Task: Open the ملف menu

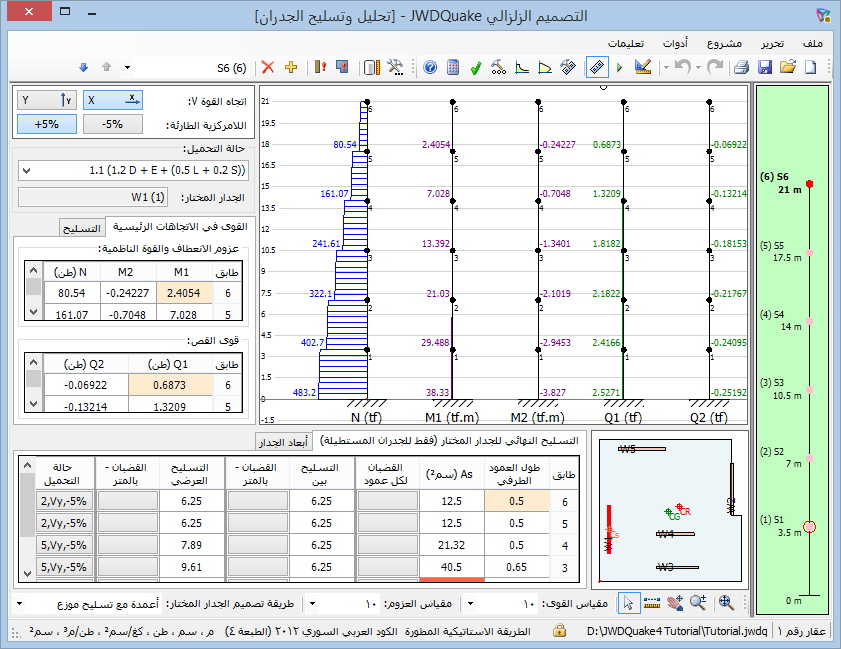Action: tap(812, 44)
